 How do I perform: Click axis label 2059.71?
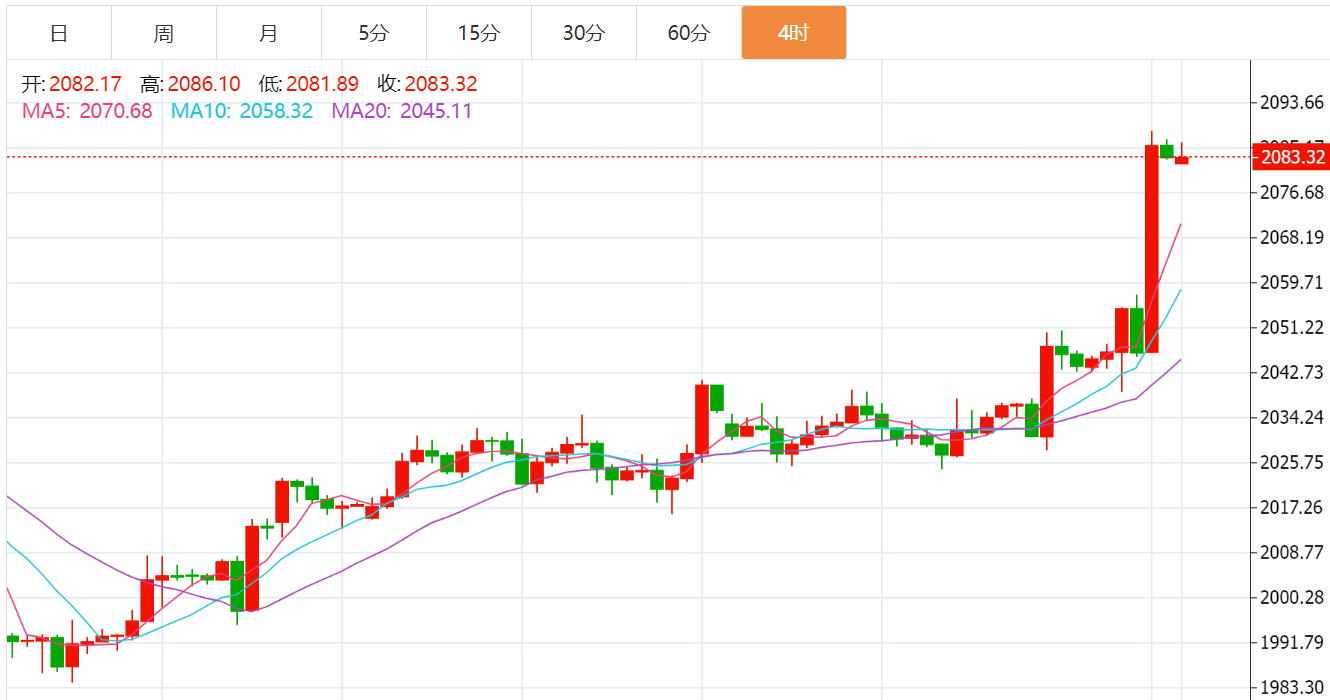pos(1292,283)
